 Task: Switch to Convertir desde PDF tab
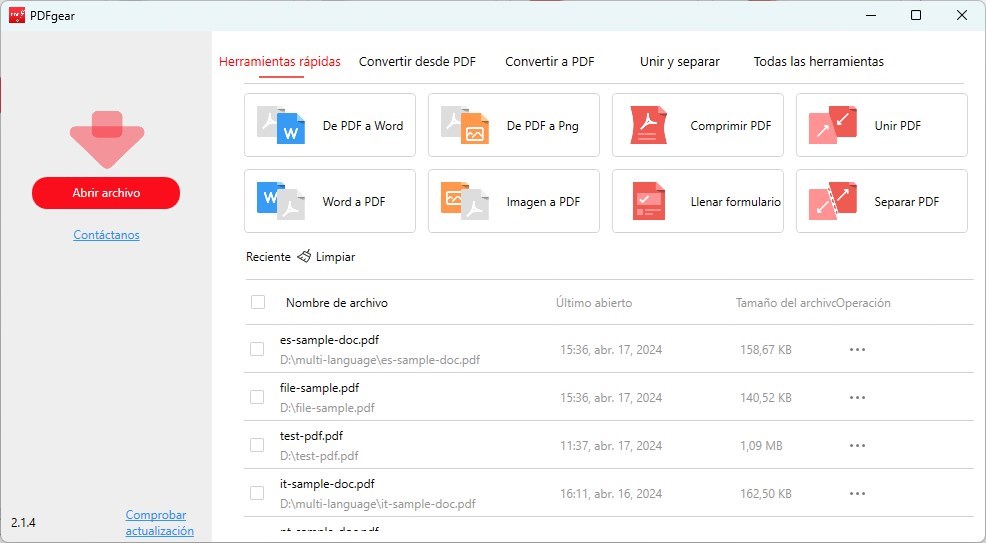click(418, 62)
